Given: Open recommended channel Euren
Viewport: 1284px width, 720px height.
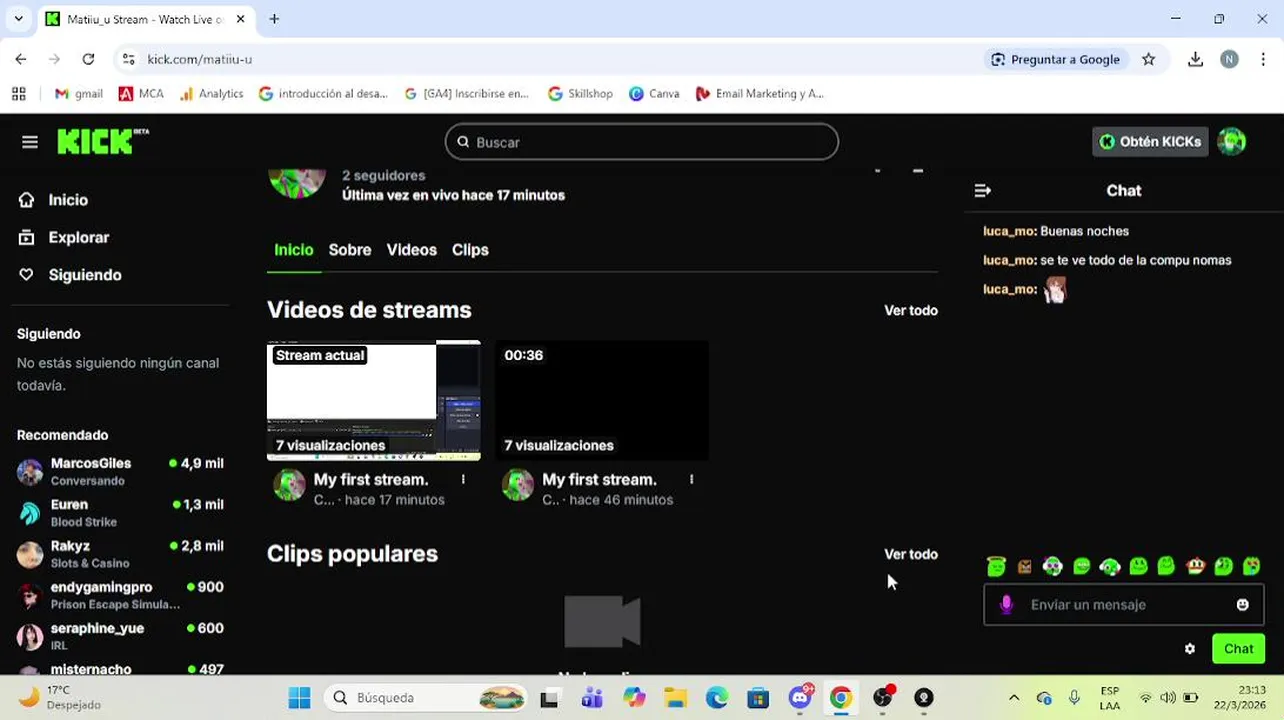Looking at the screenshot, I should tap(120, 513).
